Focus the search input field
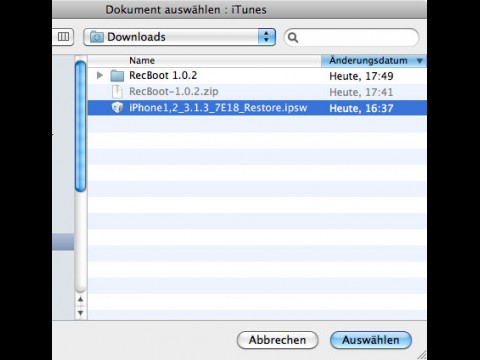 tap(351, 37)
